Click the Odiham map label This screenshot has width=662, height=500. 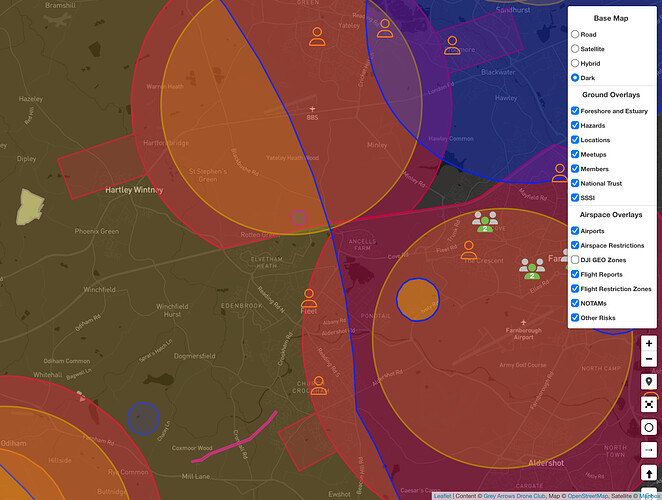pos(14,443)
